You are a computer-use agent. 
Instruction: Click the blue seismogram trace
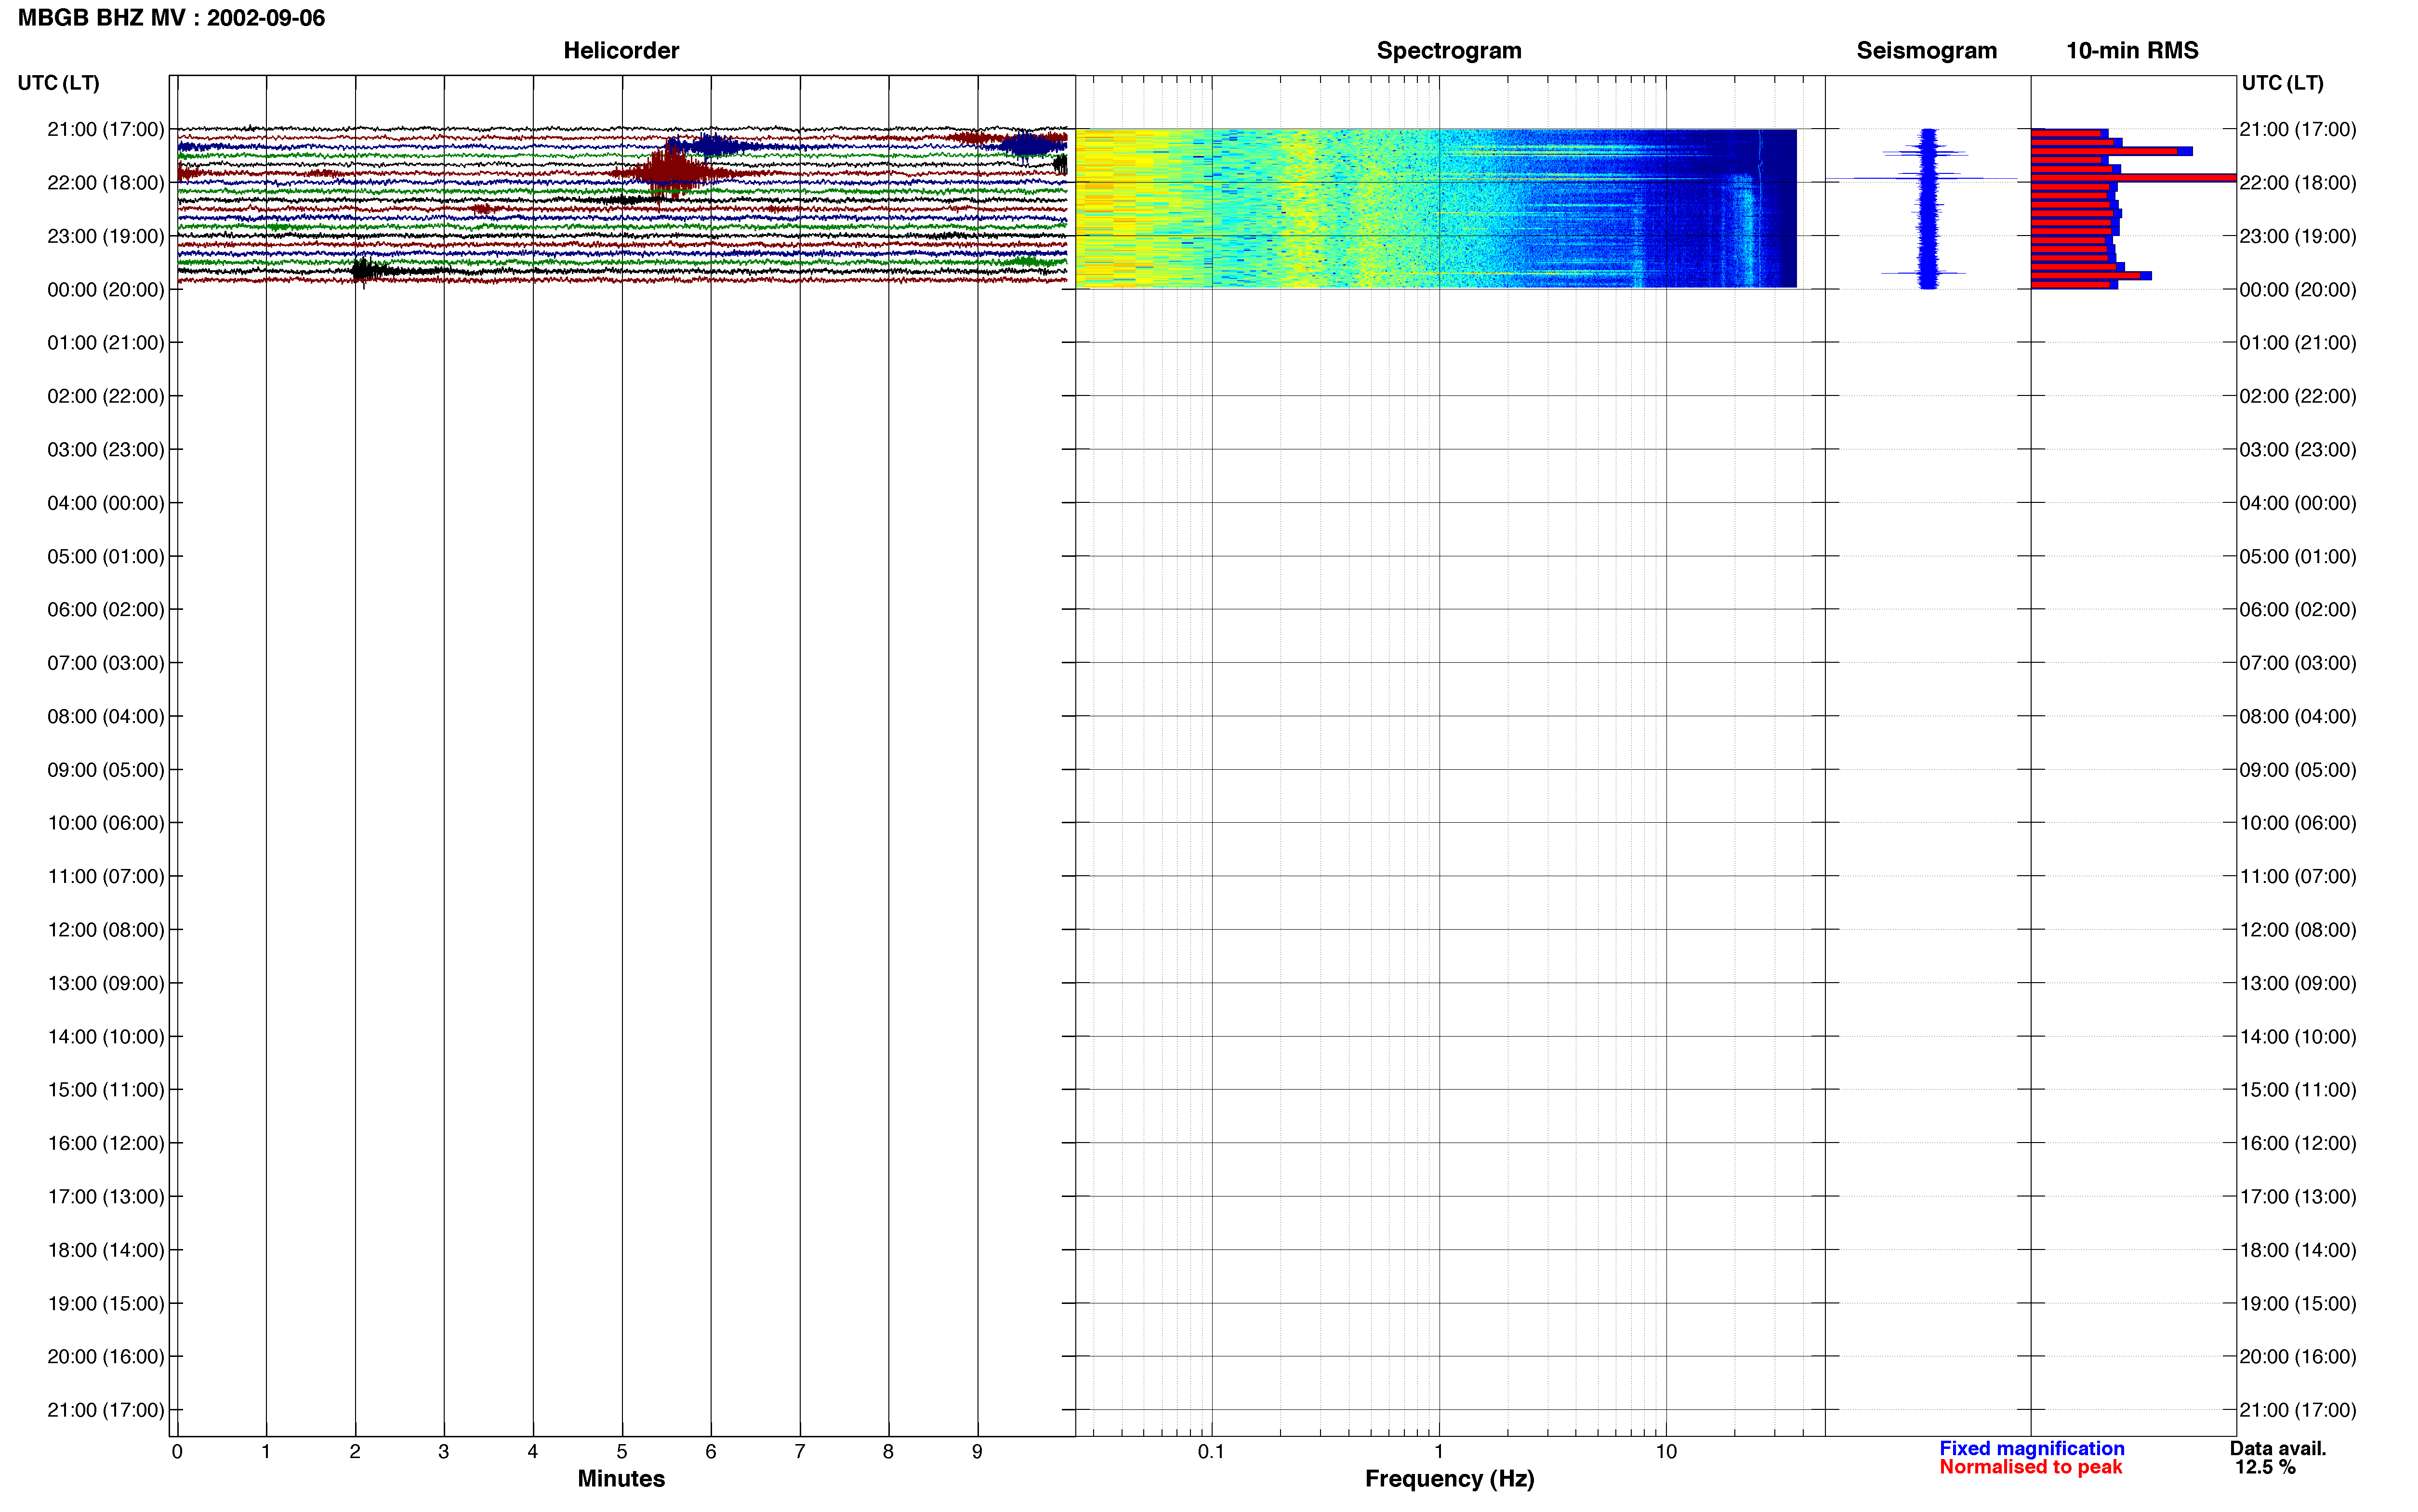1928,208
